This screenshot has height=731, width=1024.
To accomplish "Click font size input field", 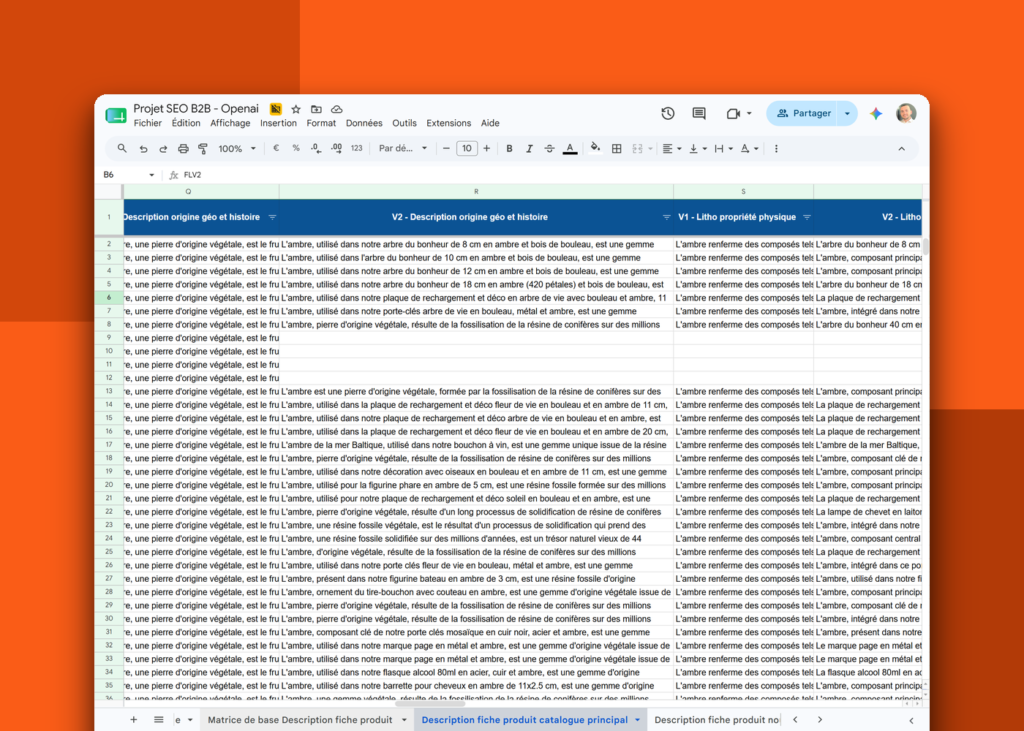I will click(466, 148).
